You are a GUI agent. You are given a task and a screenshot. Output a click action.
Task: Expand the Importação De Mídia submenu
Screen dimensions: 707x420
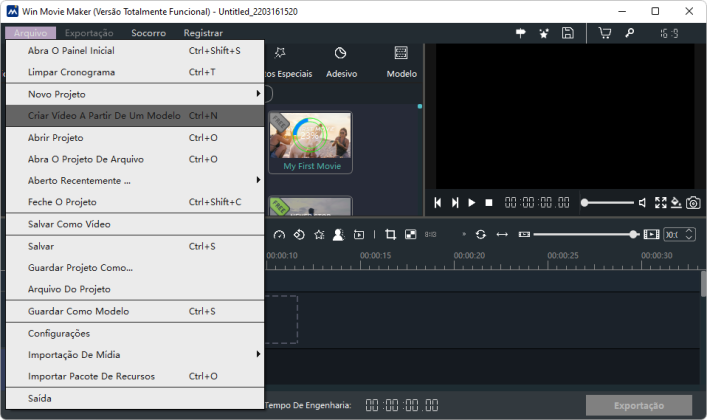click(135, 355)
